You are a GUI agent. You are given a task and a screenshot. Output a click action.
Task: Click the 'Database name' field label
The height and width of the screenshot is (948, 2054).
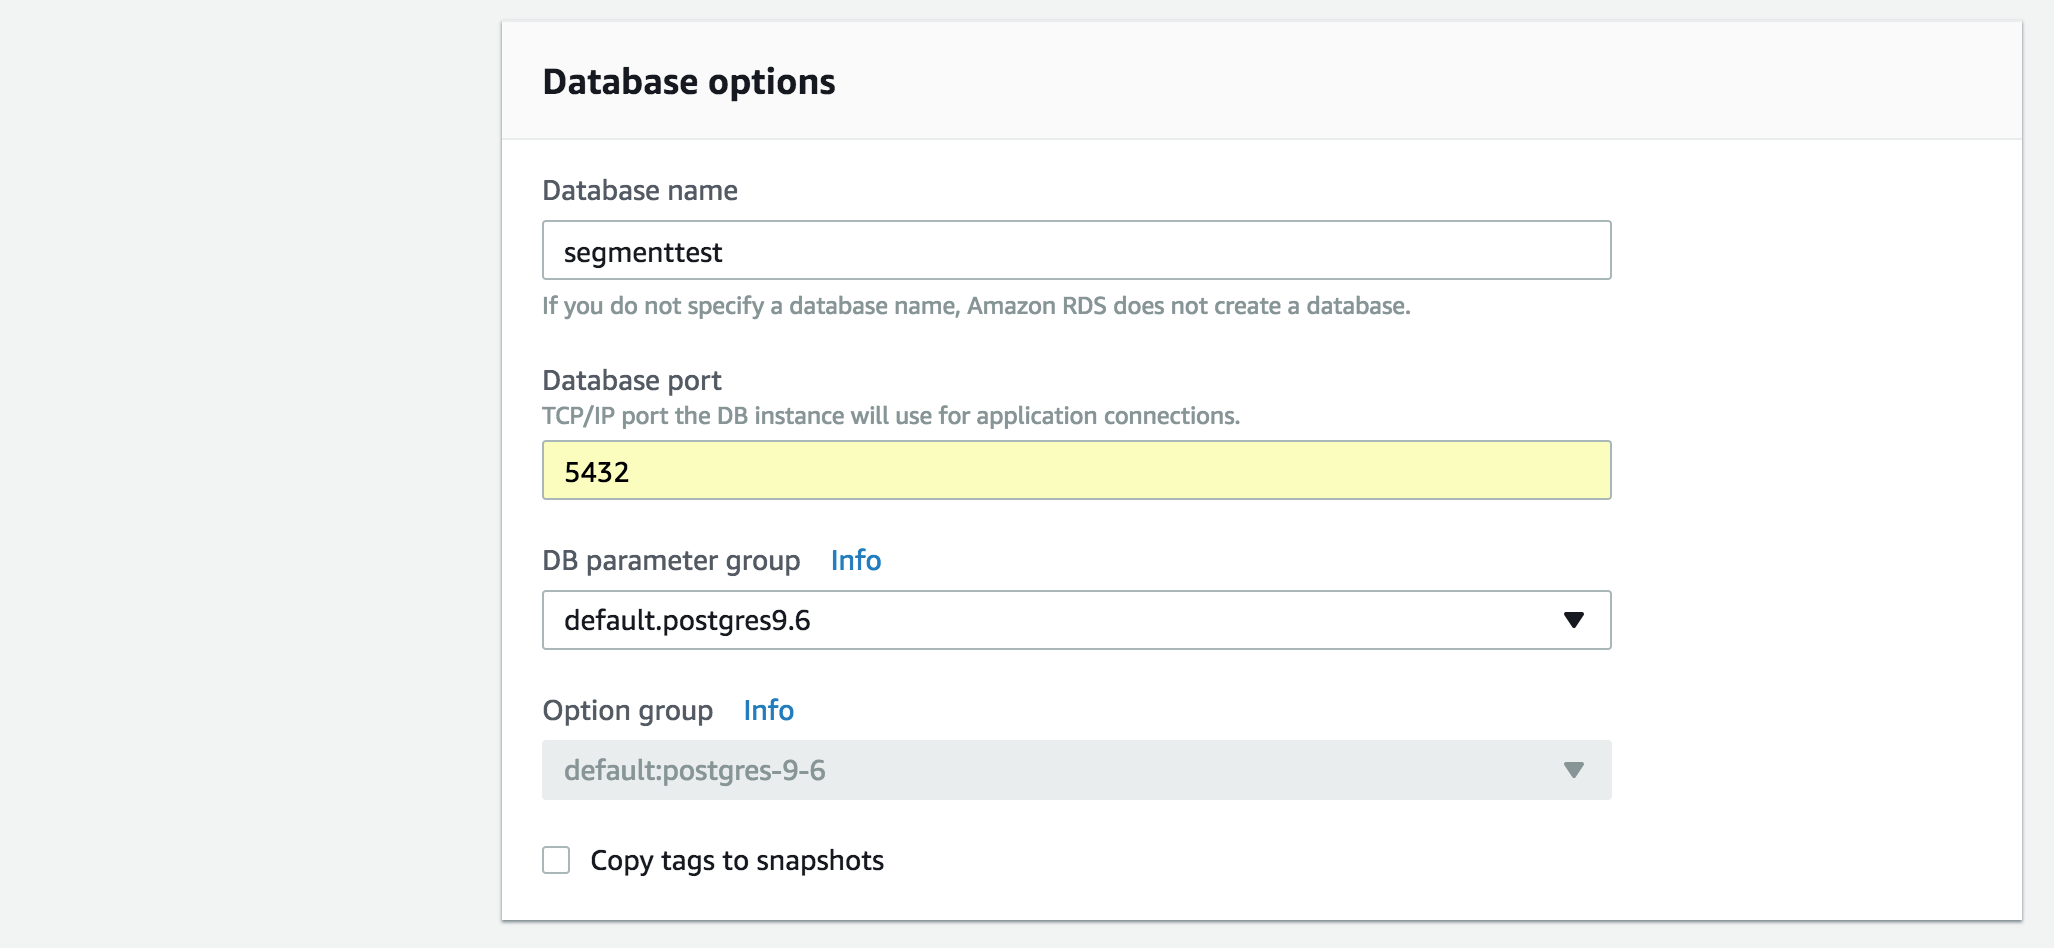[x=639, y=190]
